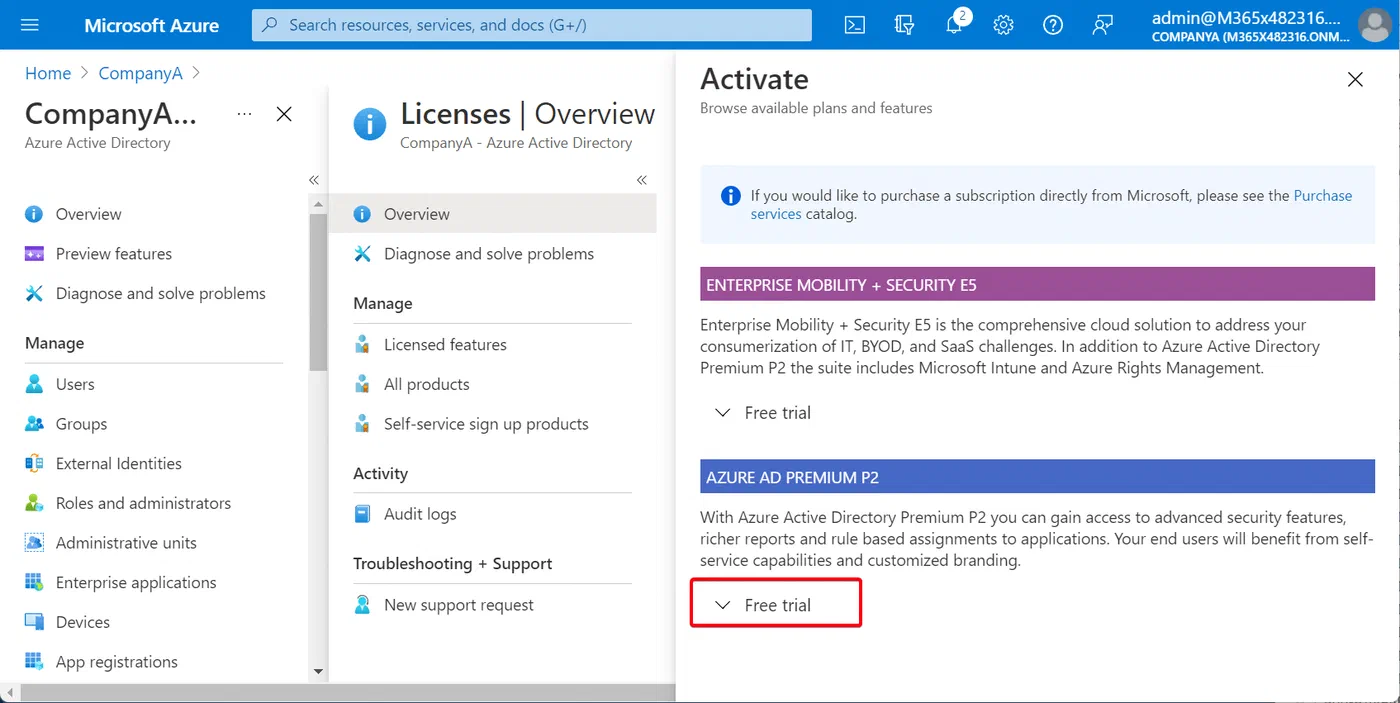Open Cloud Shell from top bar
Screen dimensions: 1400x703
tap(855, 25)
